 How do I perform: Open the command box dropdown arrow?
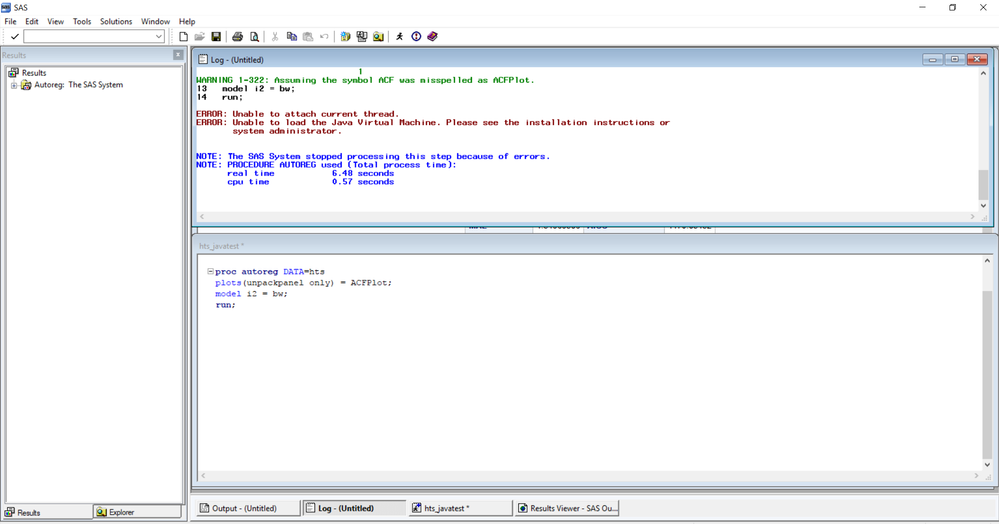(159, 37)
